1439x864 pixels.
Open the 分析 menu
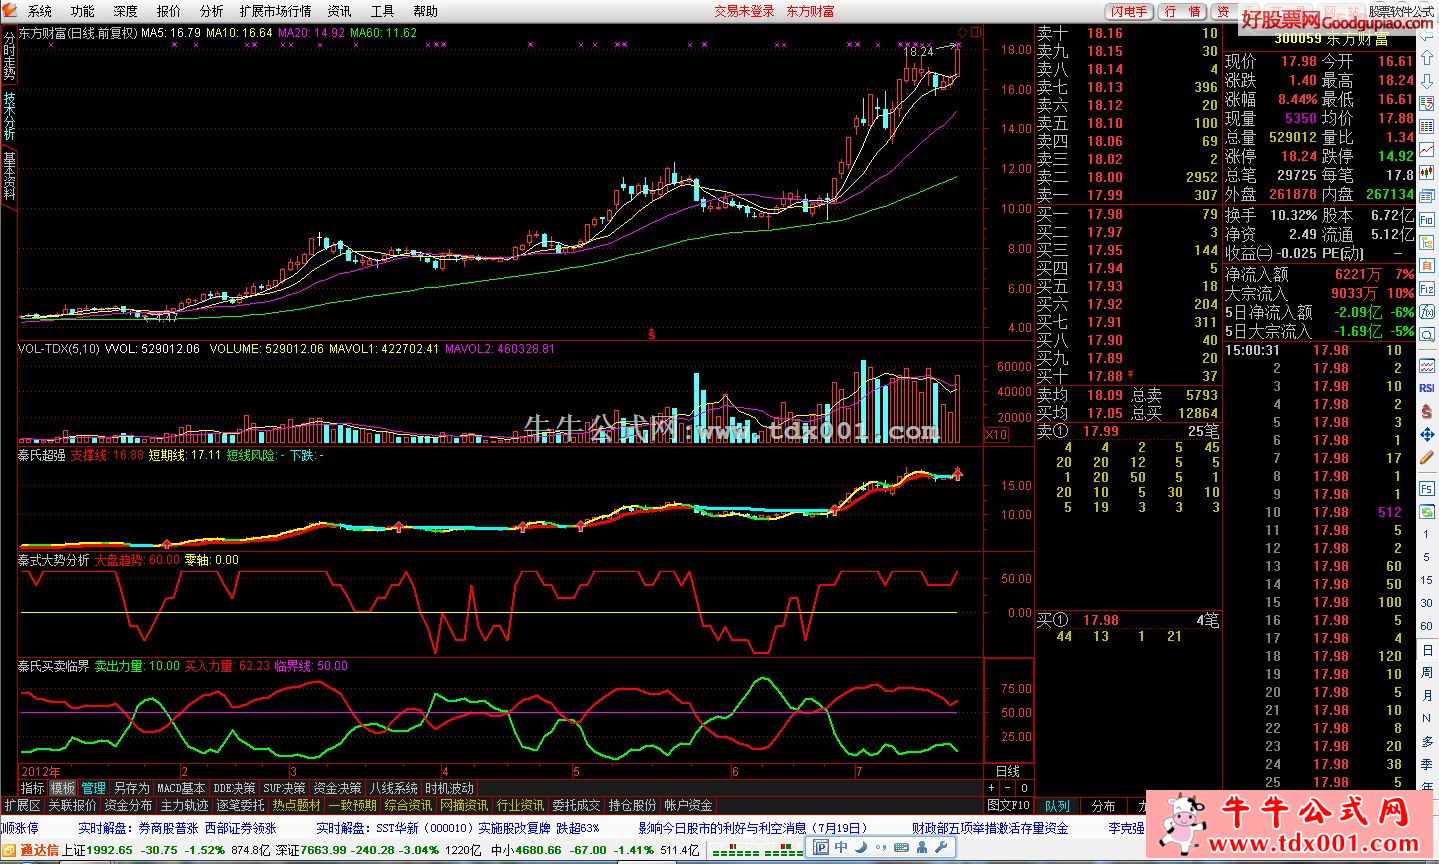pyautogui.click(x=211, y=11)
